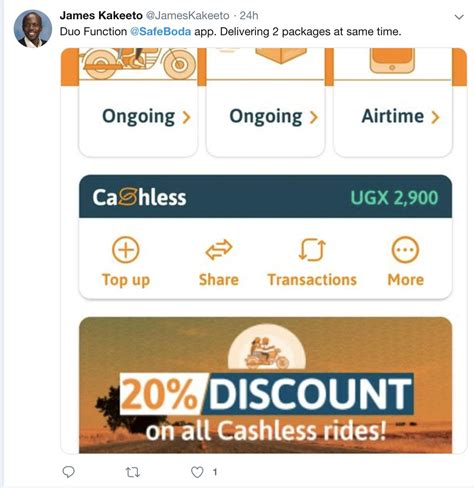Click the phone airtime illustration
Viewport: 474px width, 488px height.
(x=392, y=61)
